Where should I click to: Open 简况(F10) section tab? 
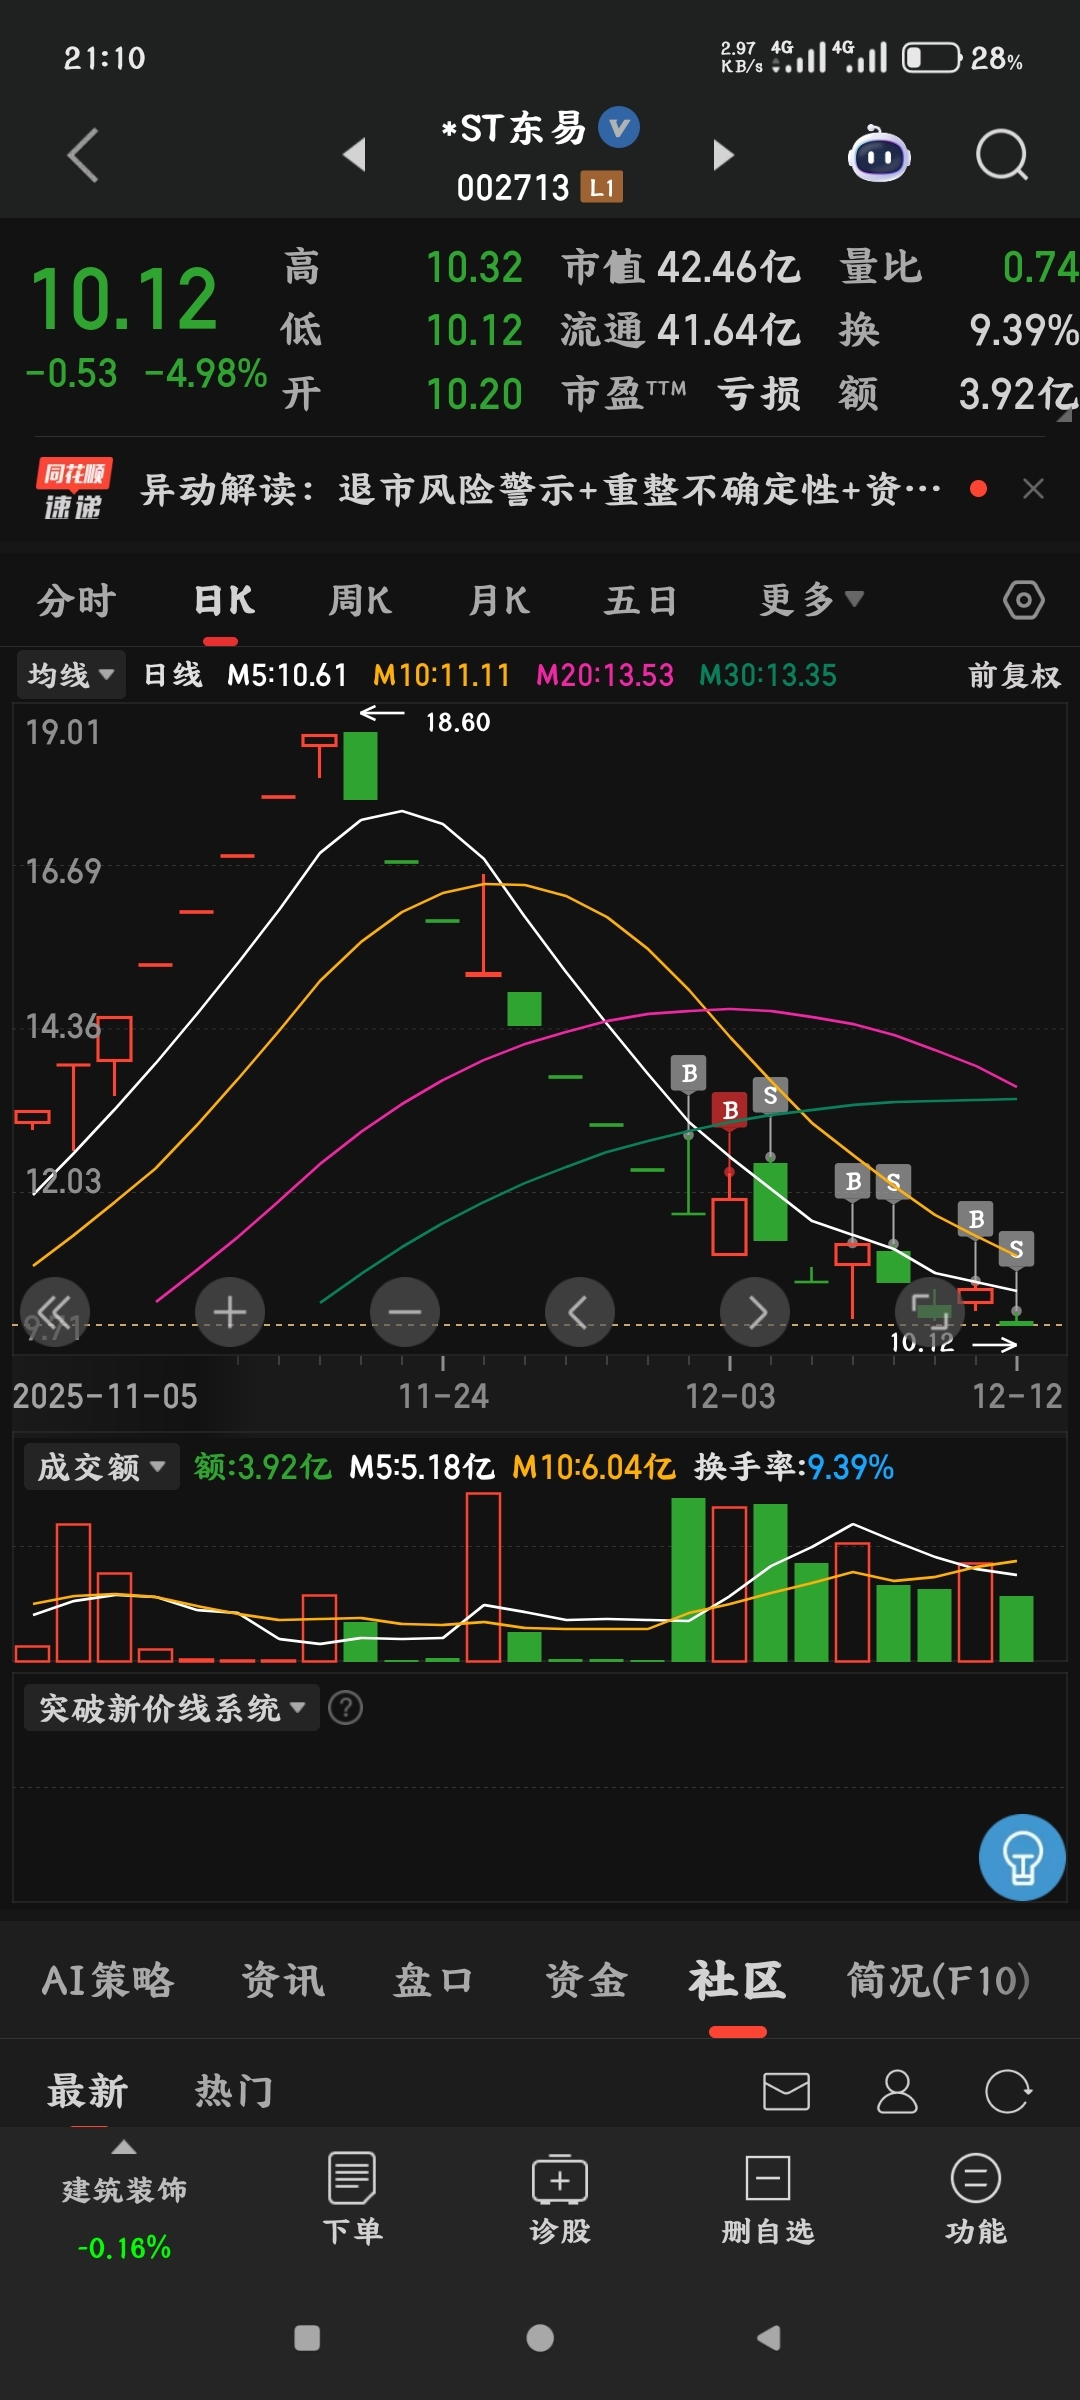coord(938,1980)
